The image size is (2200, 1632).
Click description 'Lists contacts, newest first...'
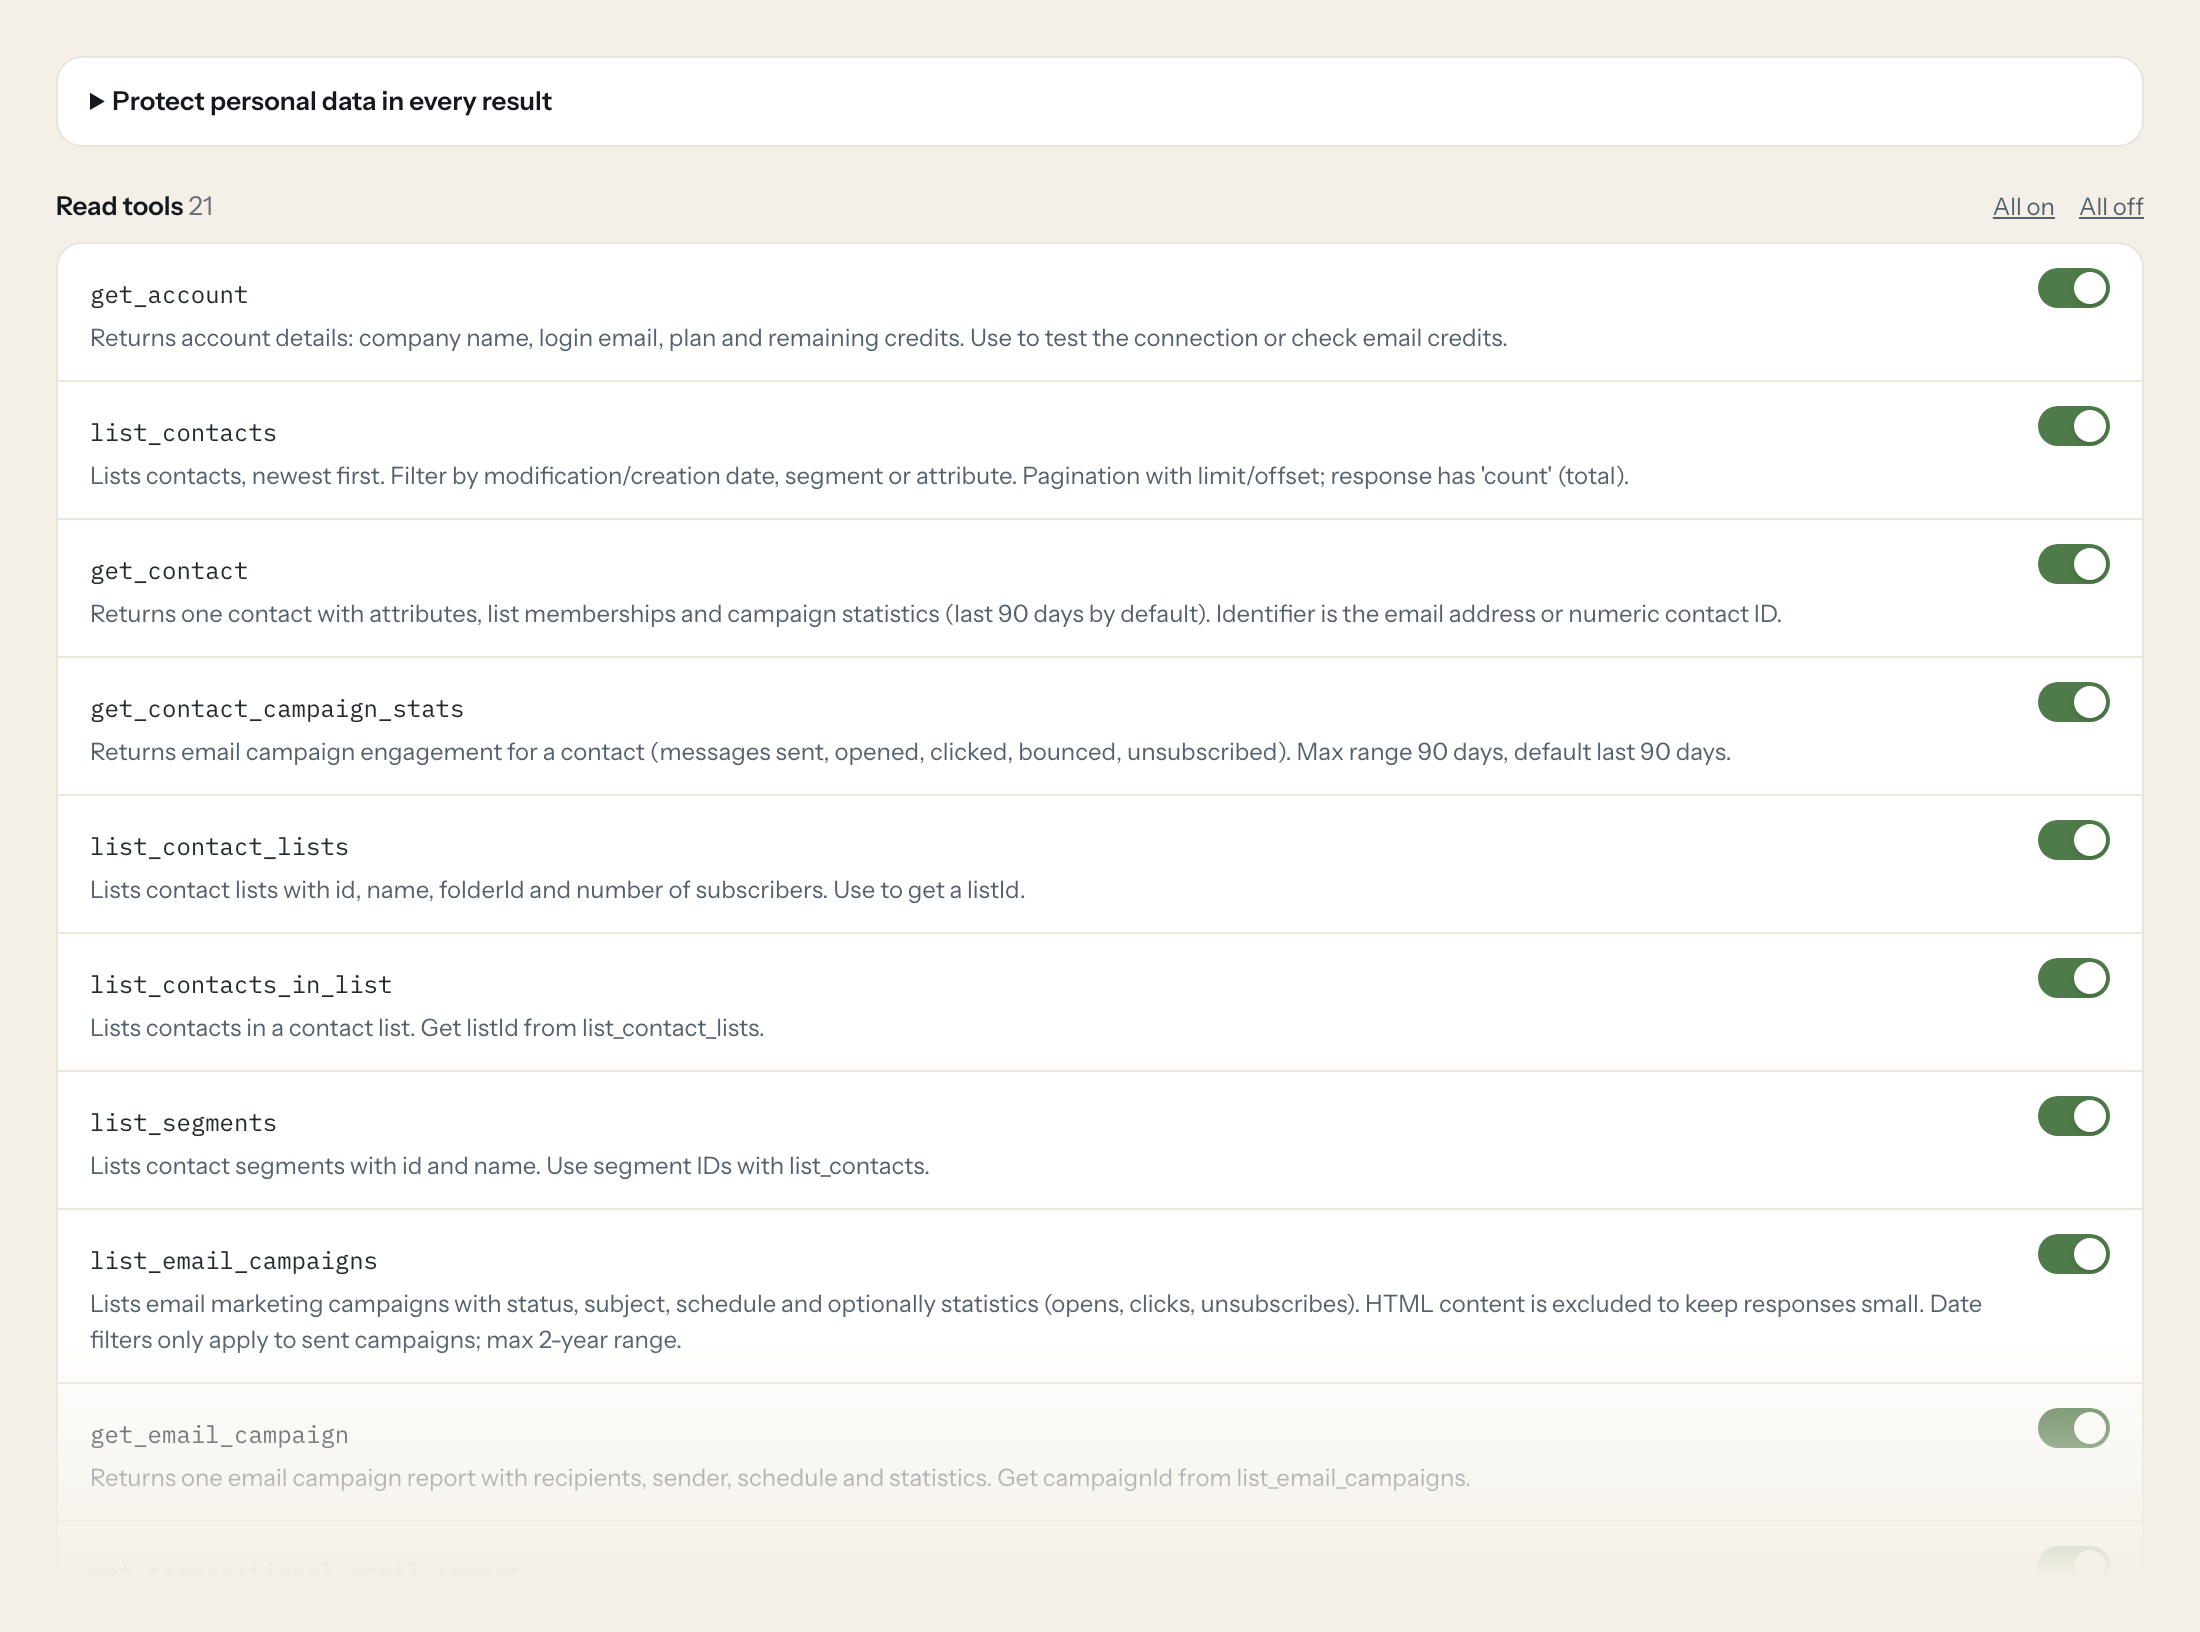859,476
